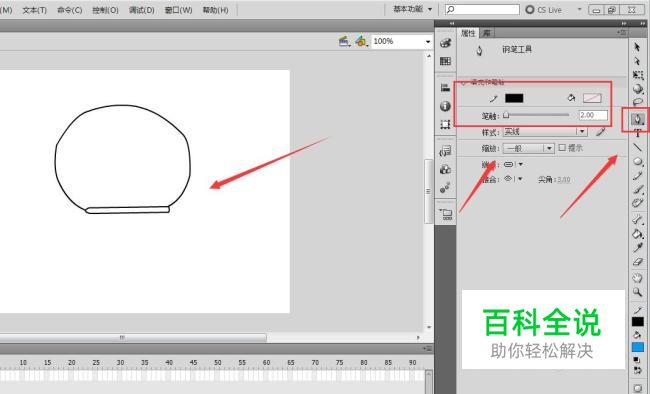Choose the Selection arrow tool
The width and height of the screenshot is (650, 394).
click(637, 47)
